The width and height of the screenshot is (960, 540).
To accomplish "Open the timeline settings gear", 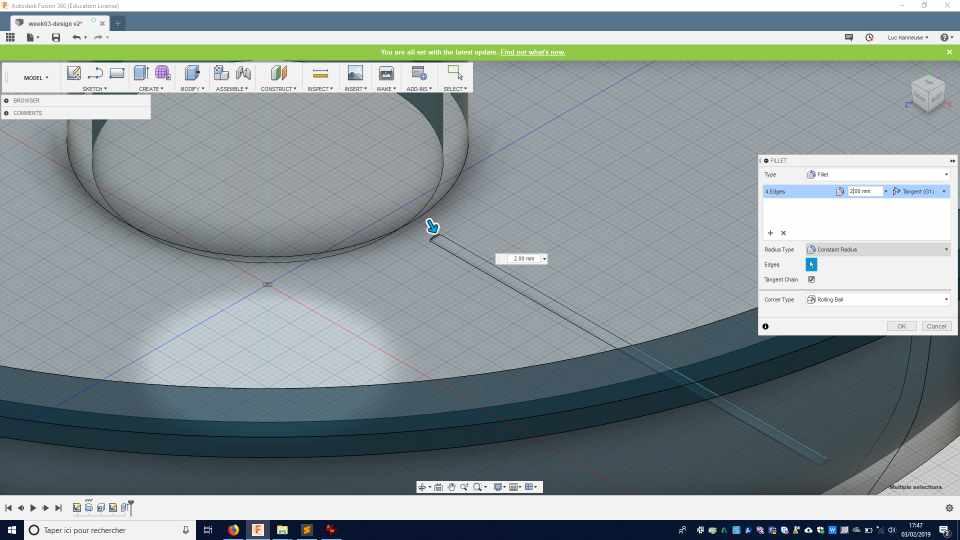I will point(949,508).
